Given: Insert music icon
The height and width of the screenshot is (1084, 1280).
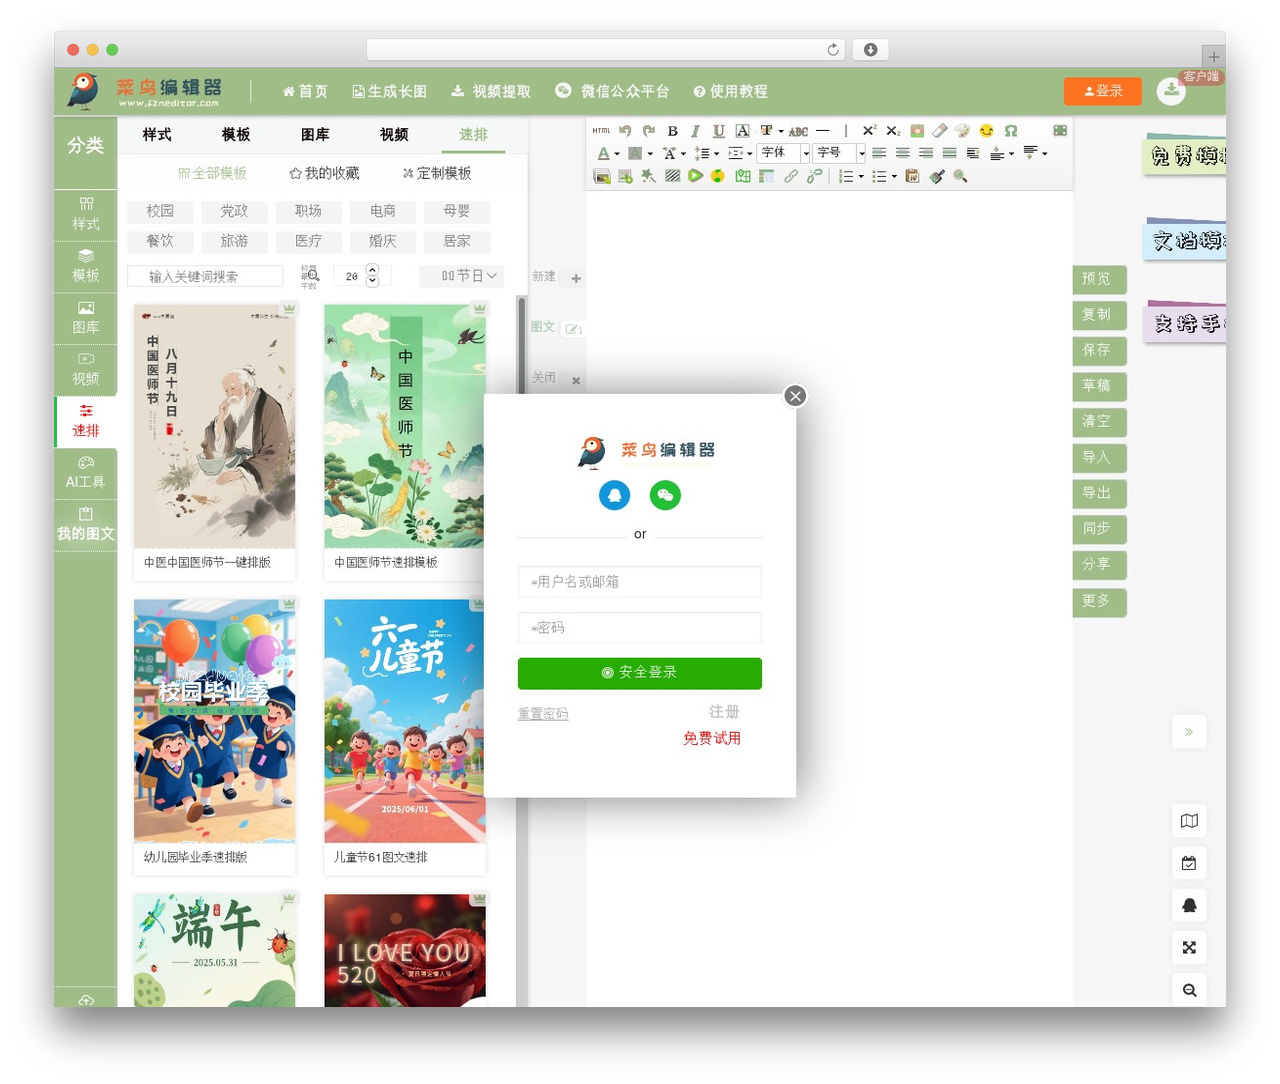Looking at the screenshot, I should coord(718,176).
